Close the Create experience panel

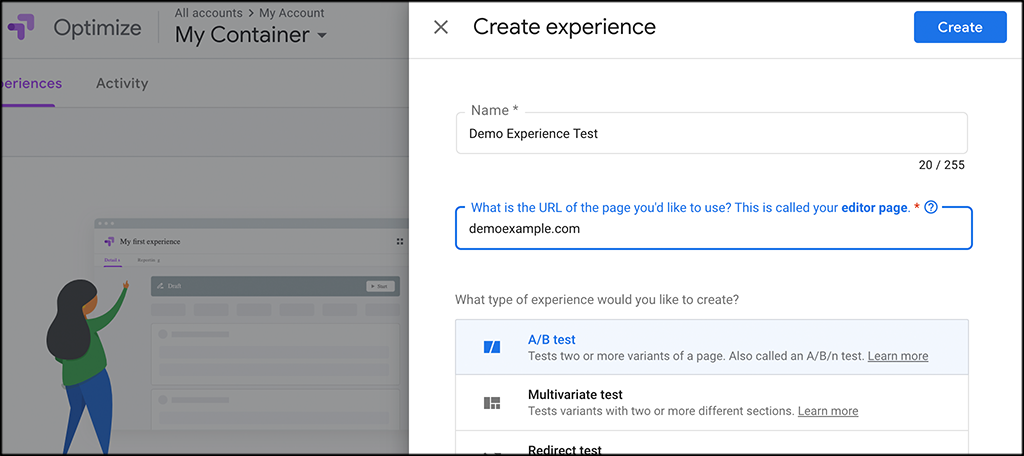point(441,27)
